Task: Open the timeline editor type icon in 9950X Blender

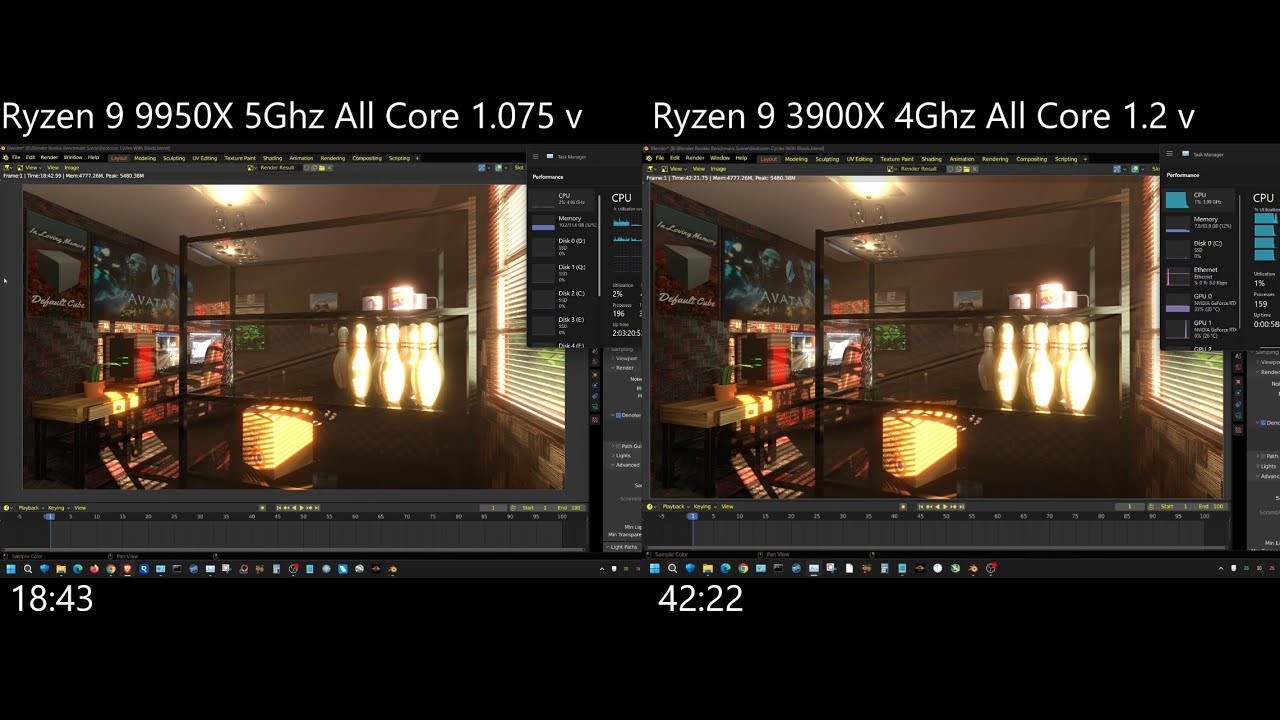Action: 6,508
